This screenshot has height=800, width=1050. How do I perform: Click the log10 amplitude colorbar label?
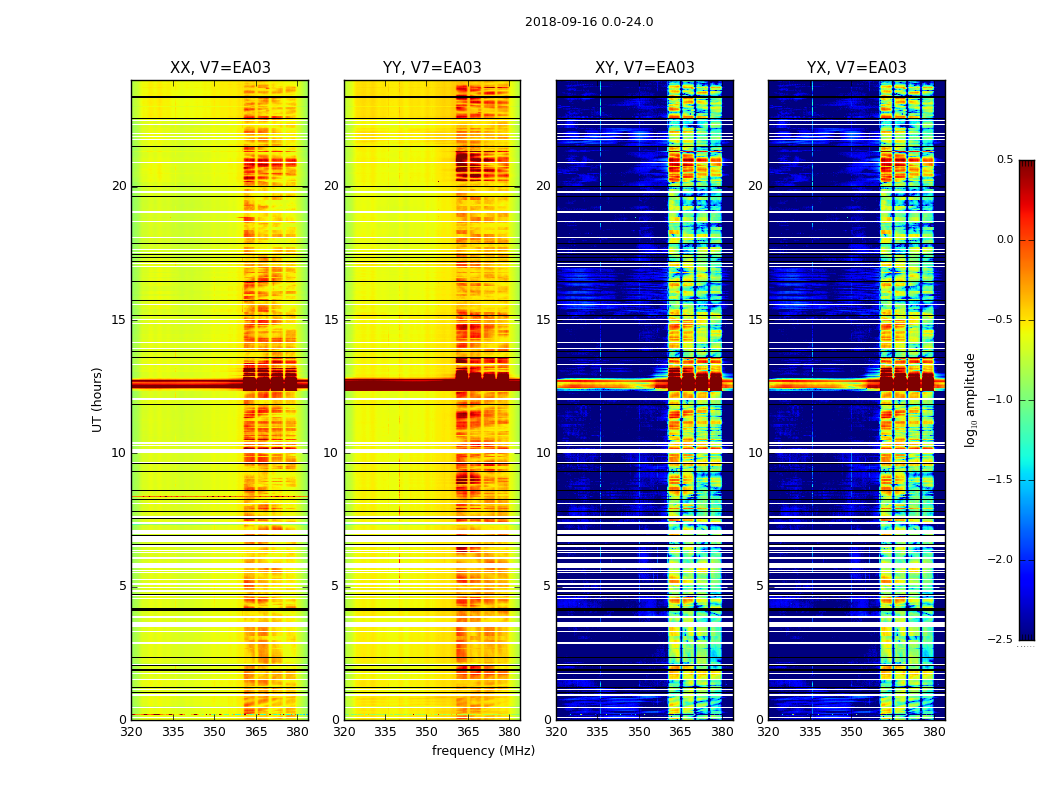coord(970,400)
